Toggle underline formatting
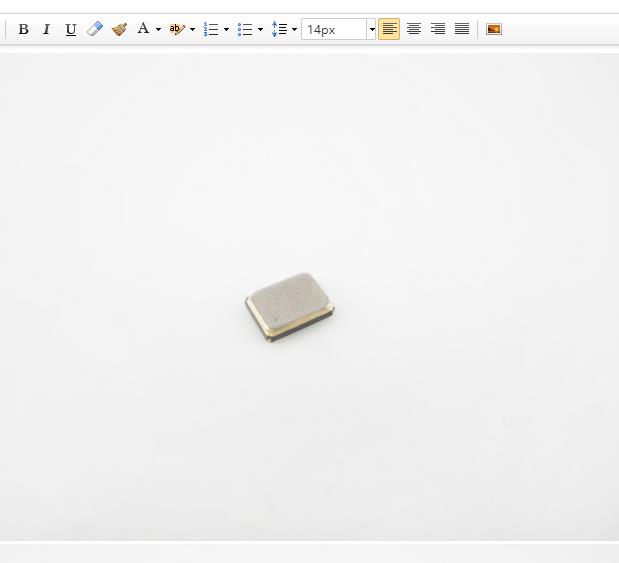This screenshot has height=563, width=619. pos(70,29)
